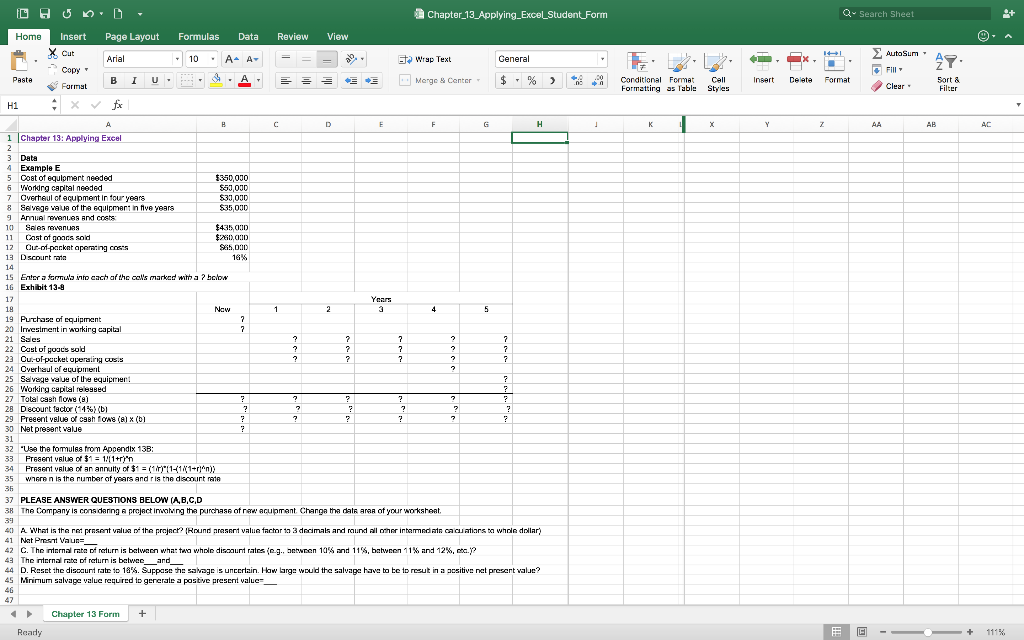This screenshot has width=1024, height=640.
Task: Open the Page Layout tab
Action: coord(132,36)
